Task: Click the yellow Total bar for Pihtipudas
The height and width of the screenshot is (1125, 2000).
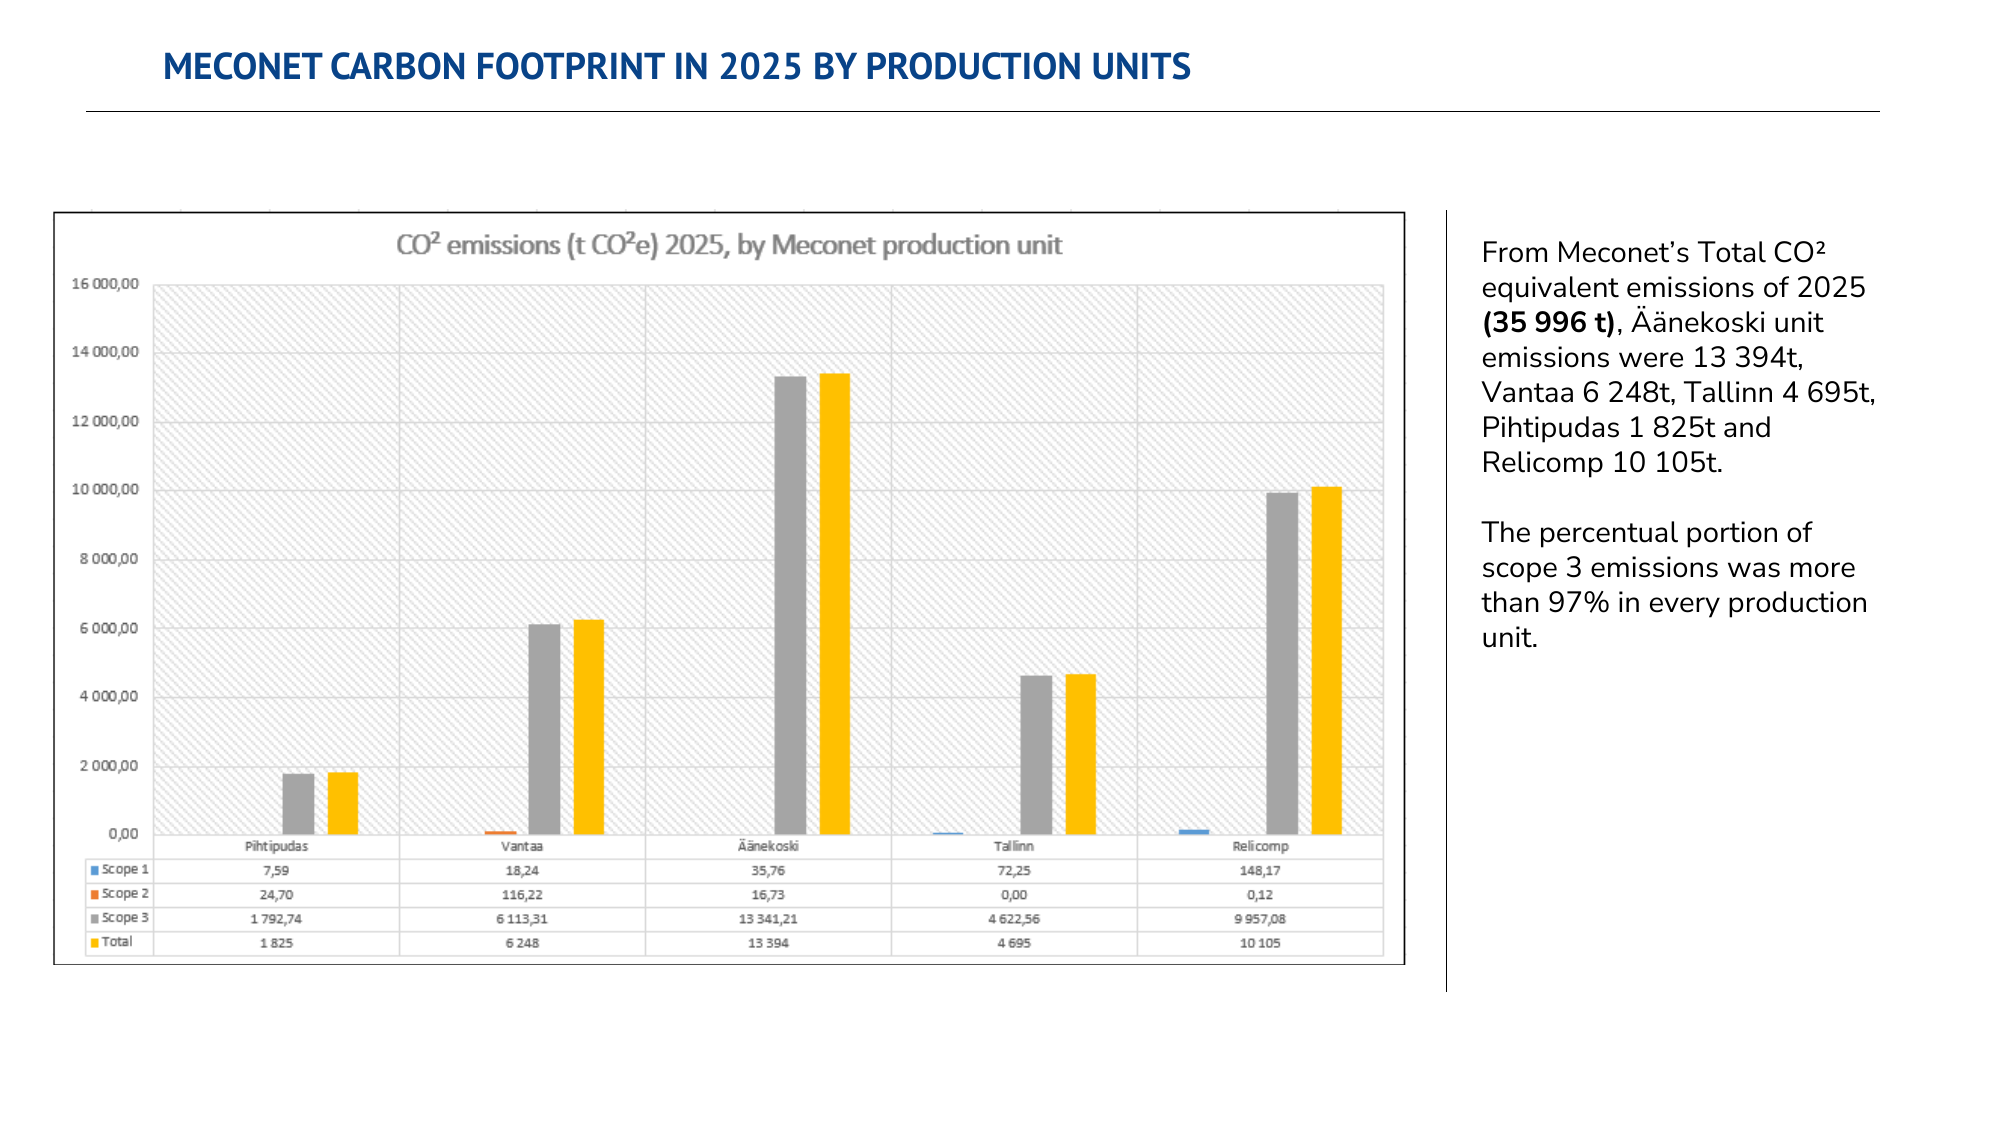Action: click(343, 803)
